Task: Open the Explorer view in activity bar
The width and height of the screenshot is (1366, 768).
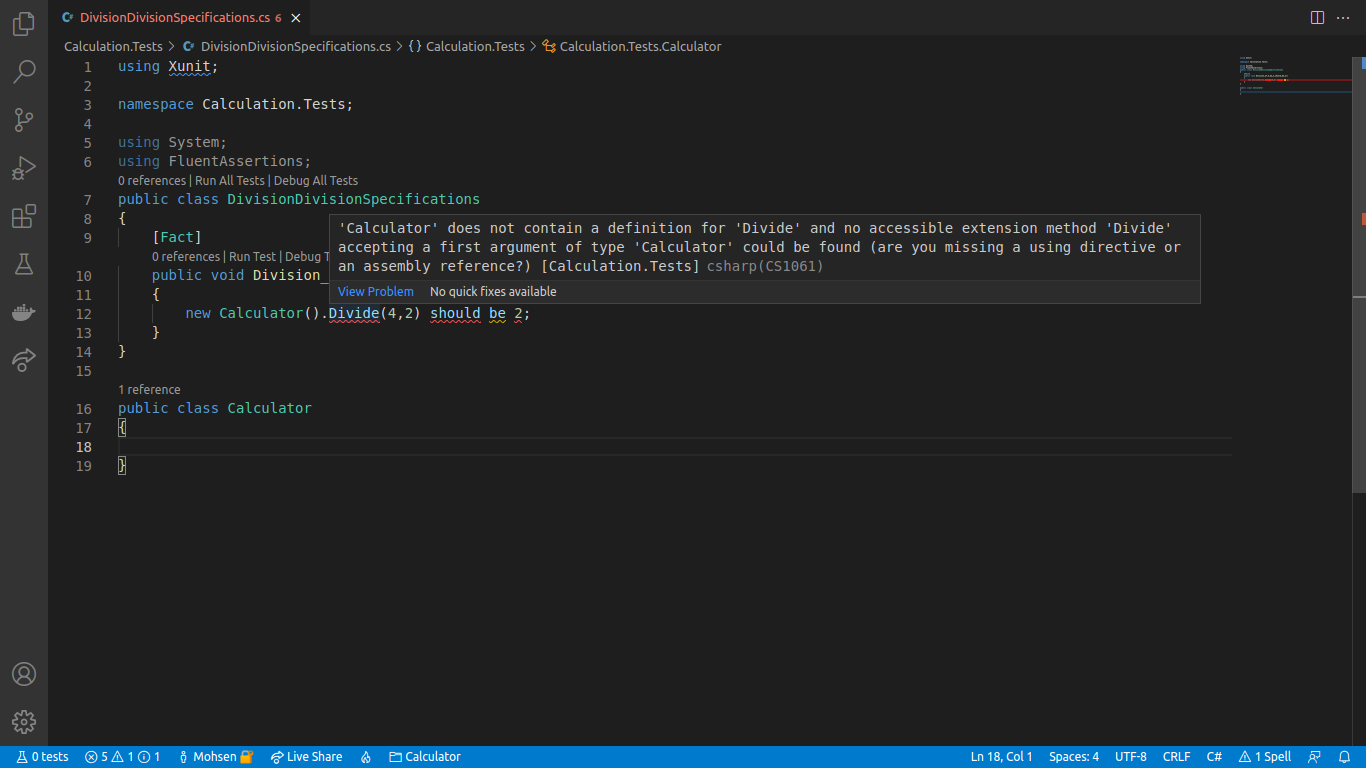Action: pyautogui.click(x=24, y=24)
